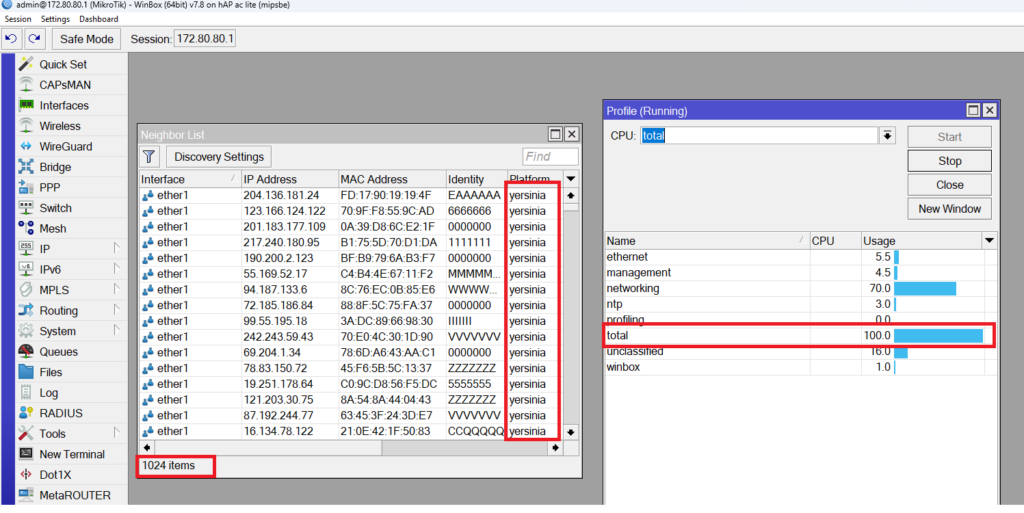1024x513 pixels.
Task: Open New Terminal from the sidebar
Action: (71, 454)
